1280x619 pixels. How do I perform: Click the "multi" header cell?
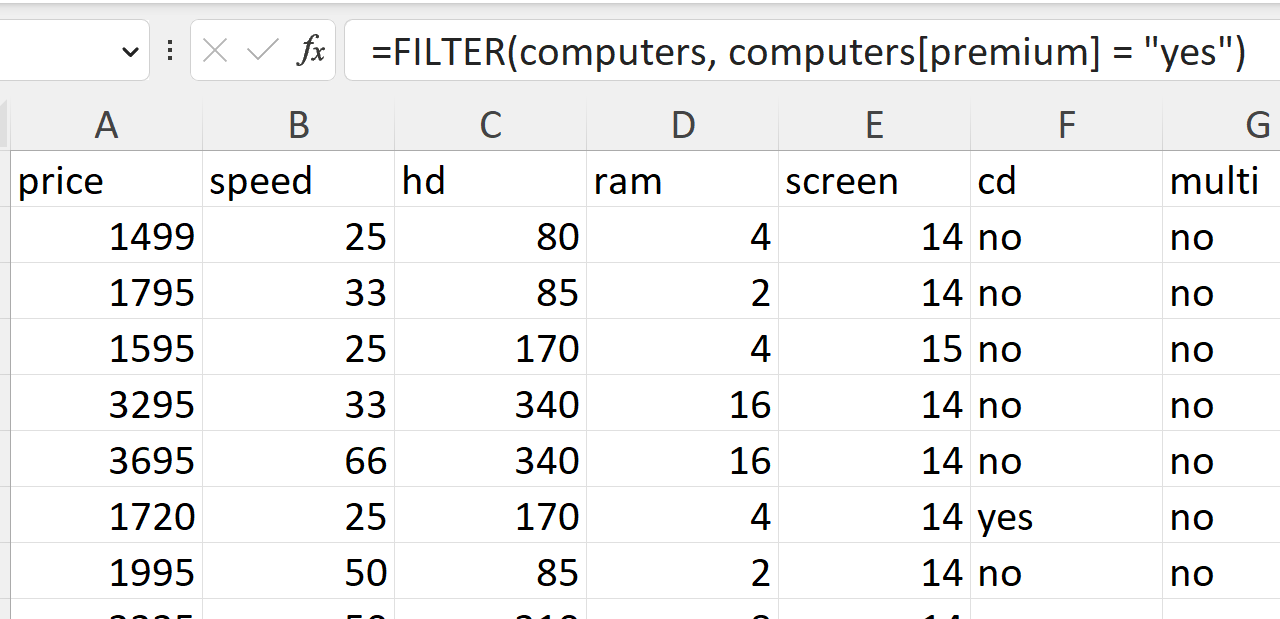coord(1220,181)
